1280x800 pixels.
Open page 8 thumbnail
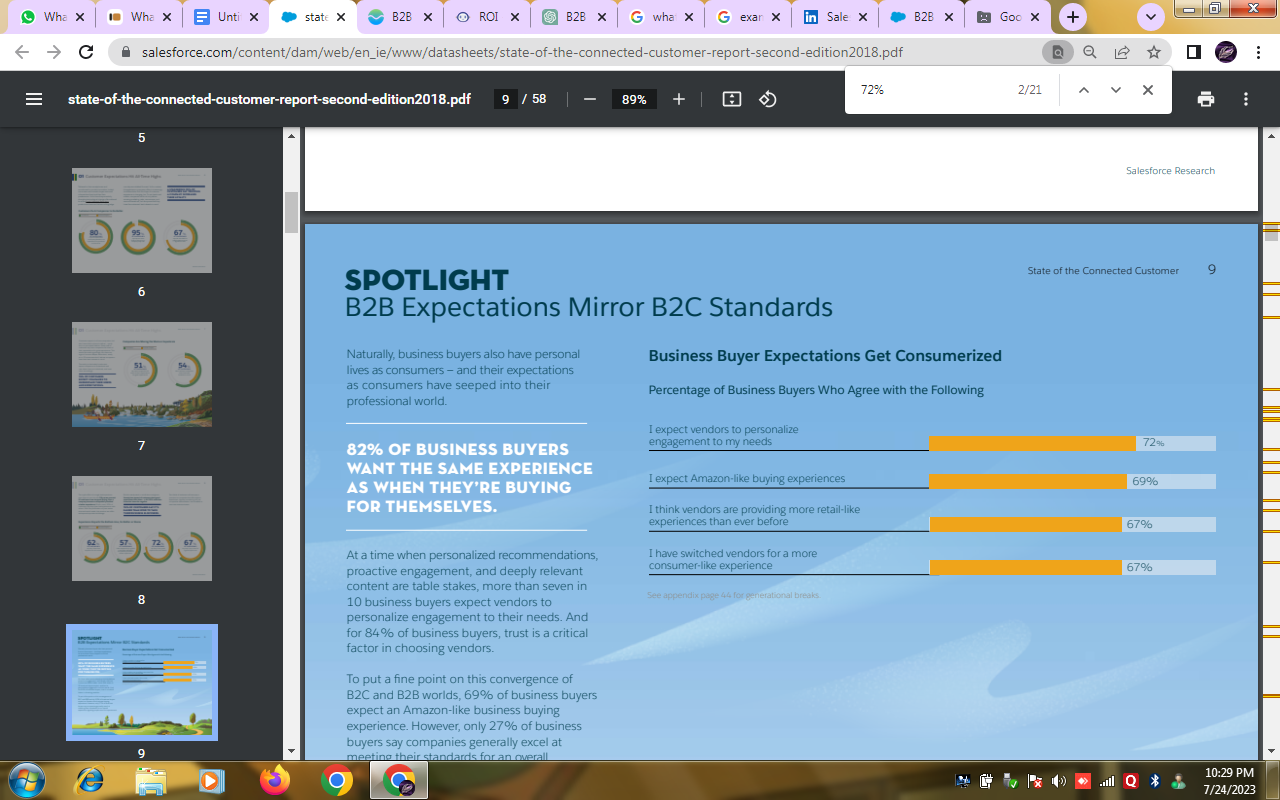142,528
